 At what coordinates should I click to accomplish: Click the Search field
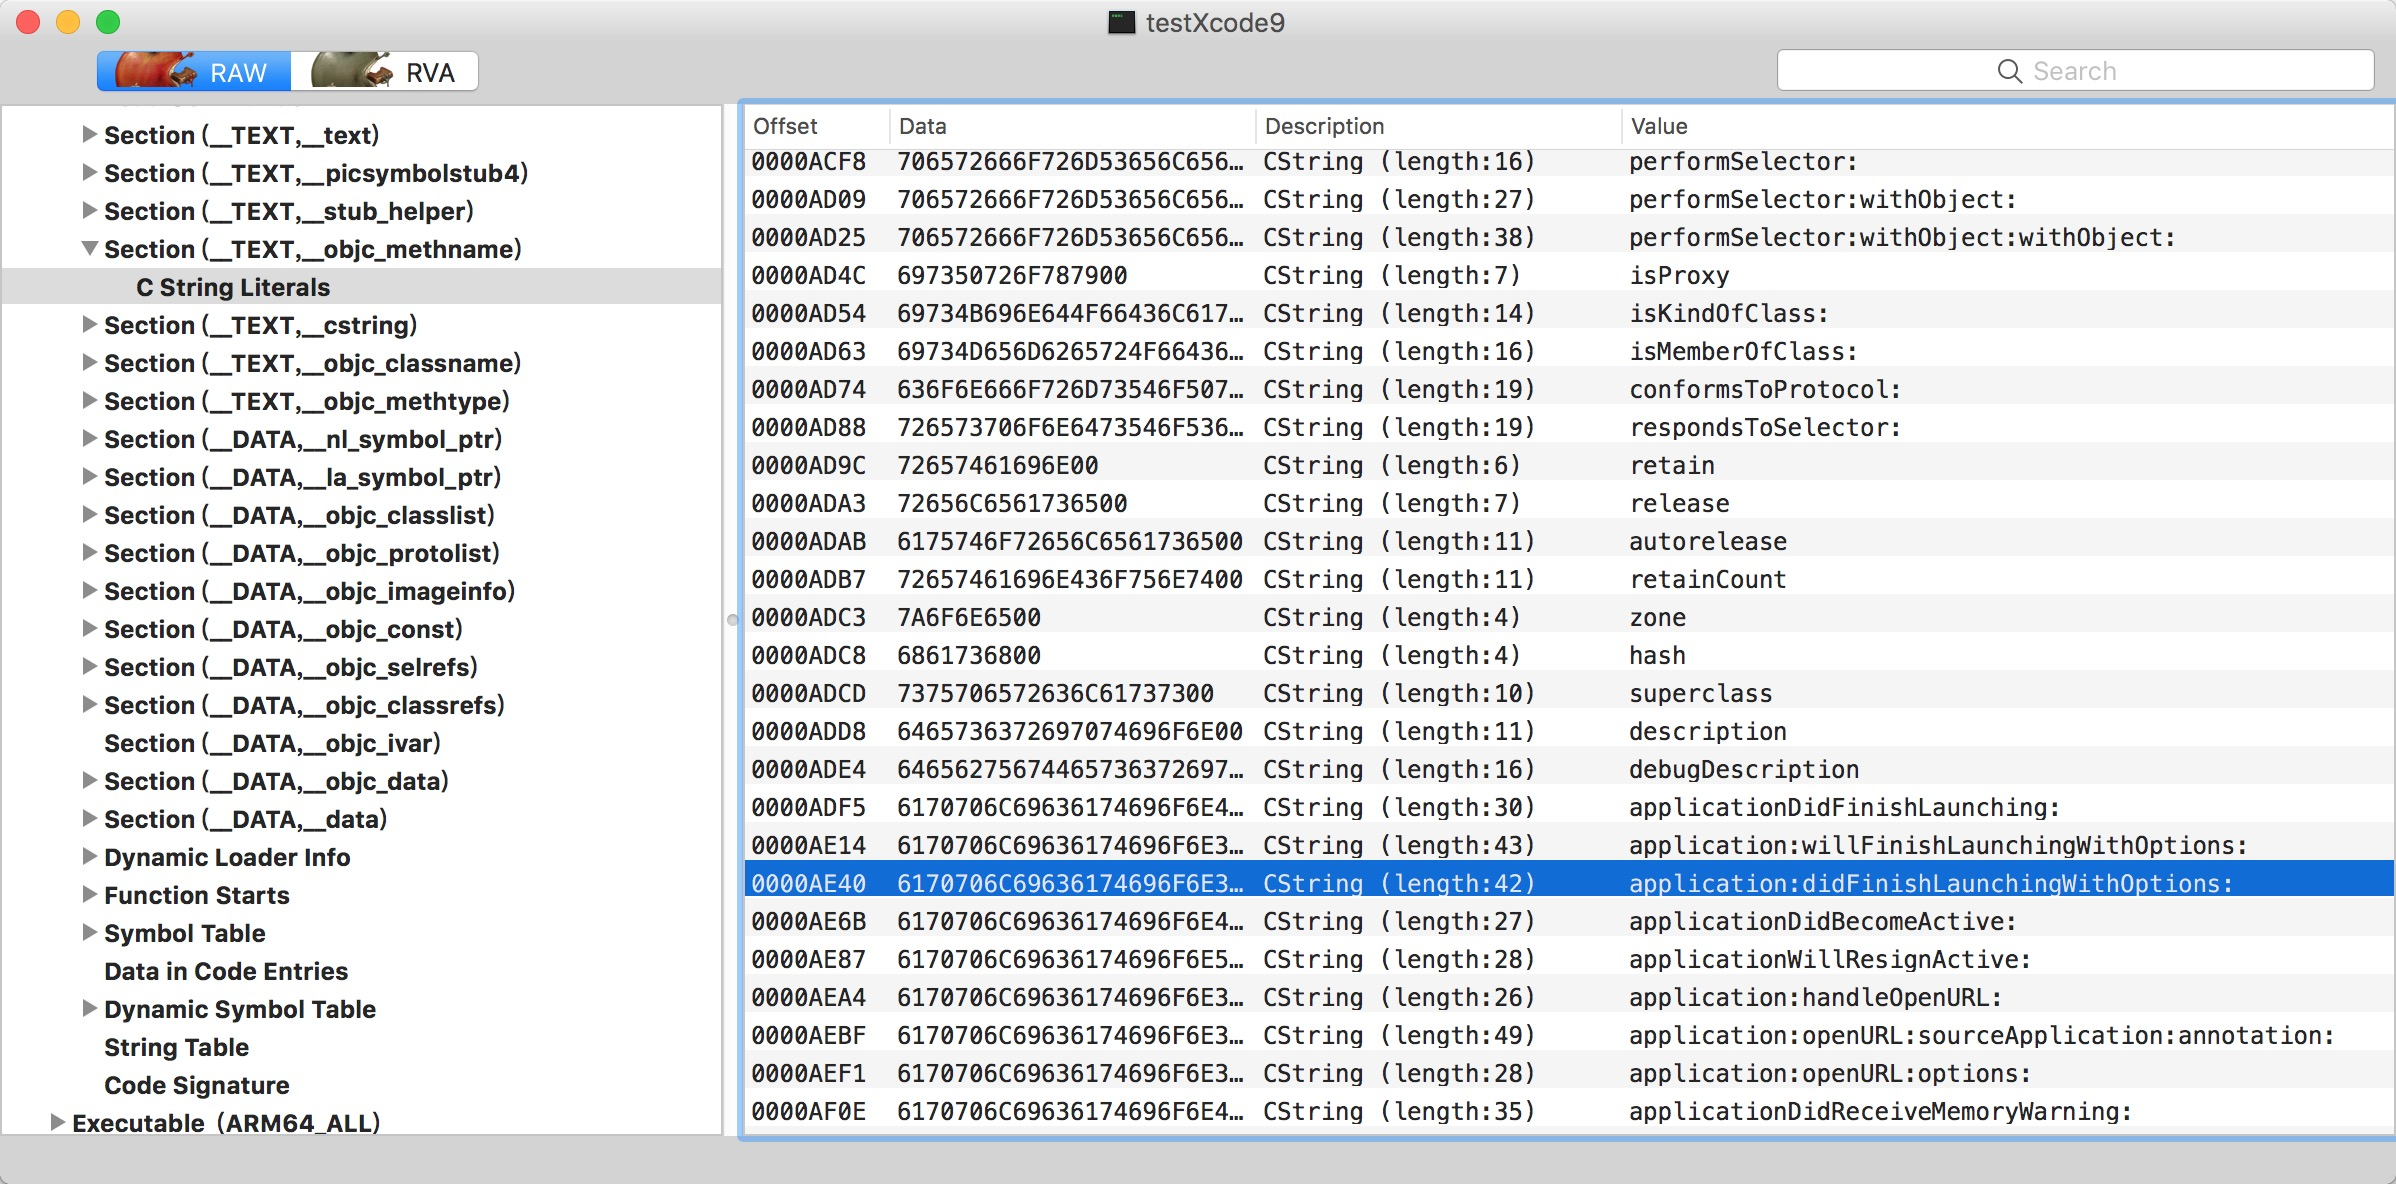point(2075,71)
